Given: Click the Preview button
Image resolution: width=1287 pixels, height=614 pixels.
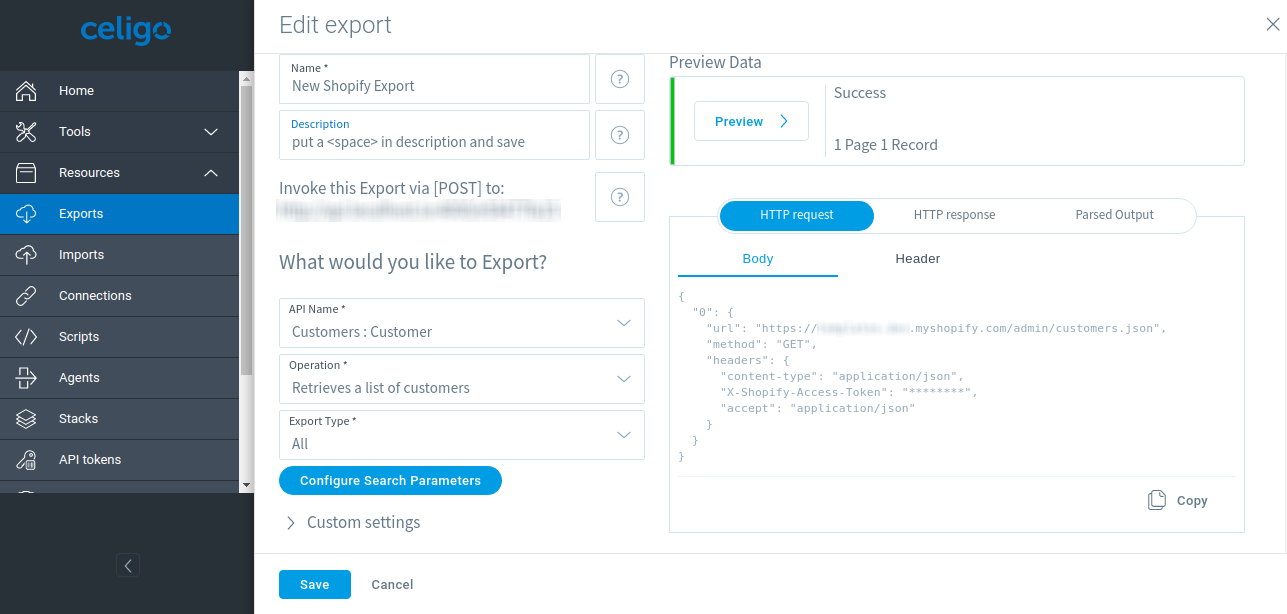Looking at the screenshot, I should point(751,121).
